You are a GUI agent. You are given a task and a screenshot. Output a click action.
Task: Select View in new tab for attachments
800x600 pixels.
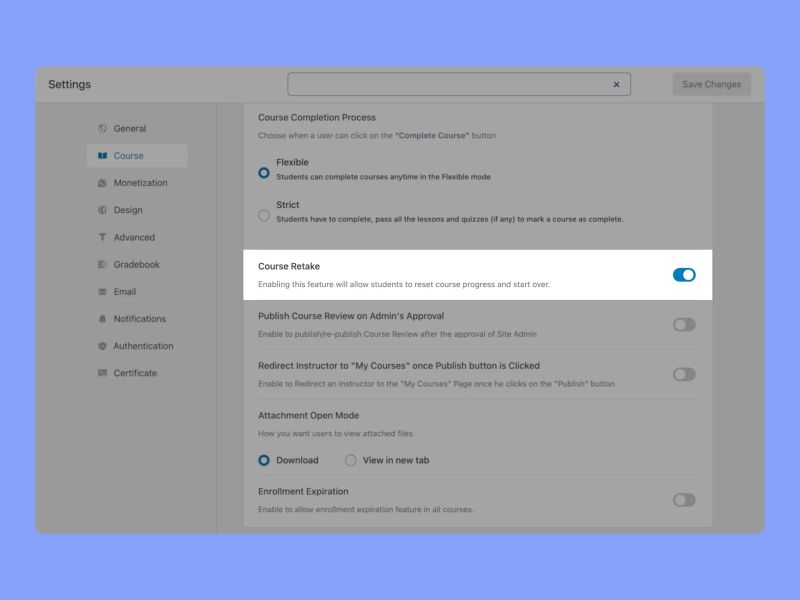351,460
